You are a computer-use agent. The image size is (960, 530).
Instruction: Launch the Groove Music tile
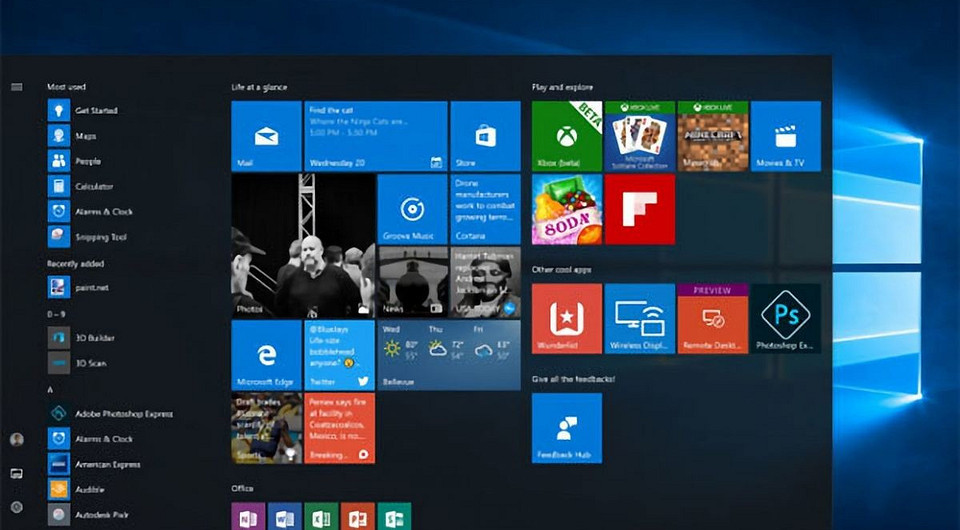tap(412, 209)
